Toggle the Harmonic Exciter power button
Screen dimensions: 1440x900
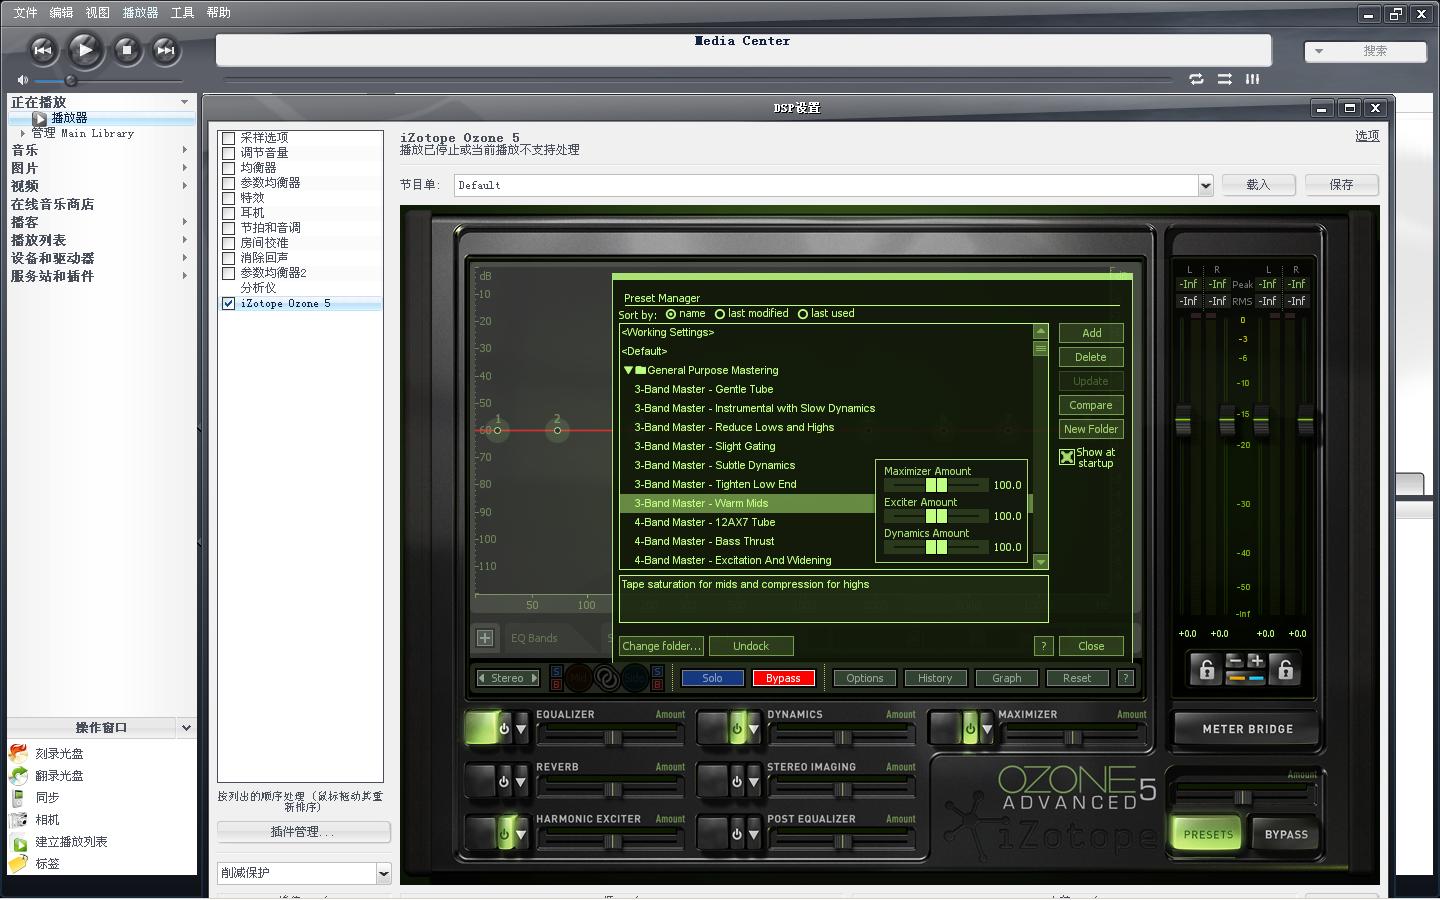(x=504, y=833)
